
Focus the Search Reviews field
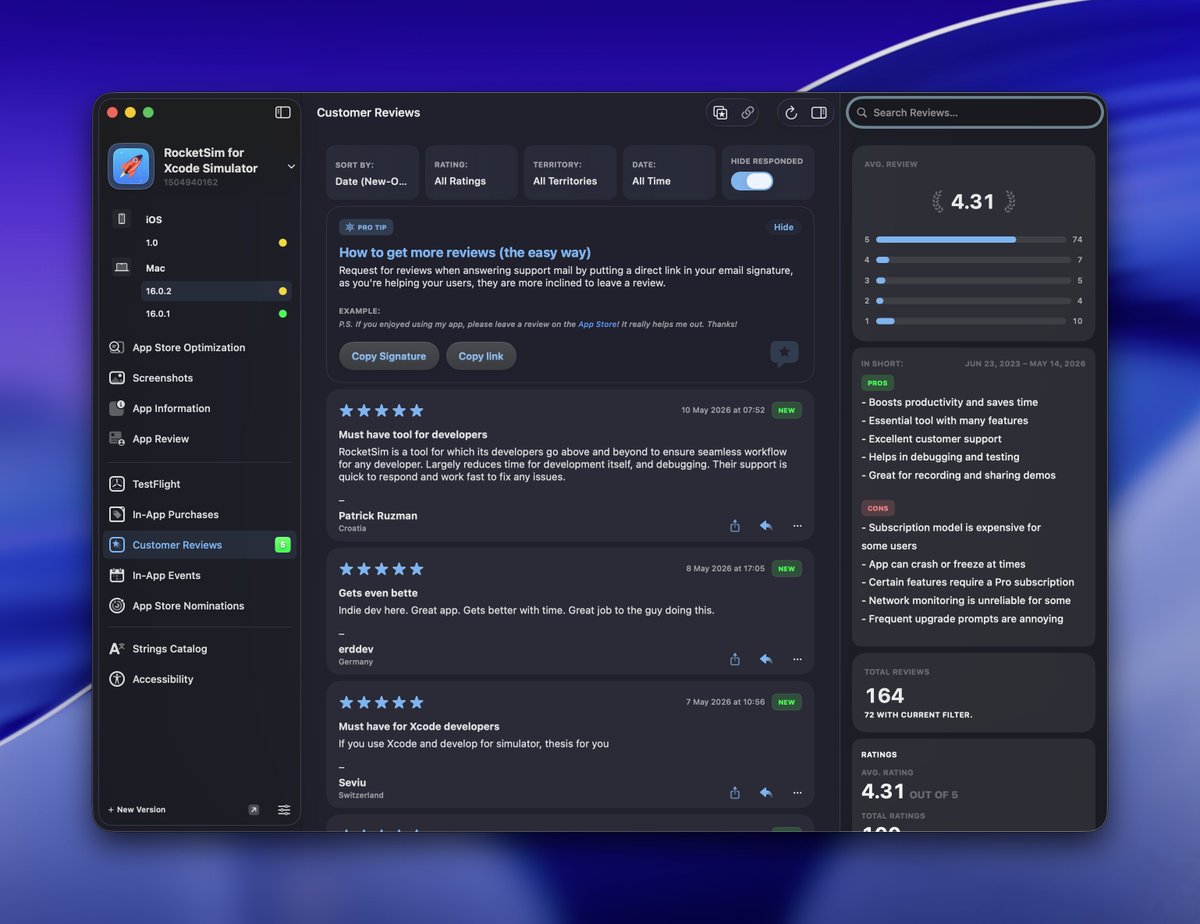[x=975, y=113]
